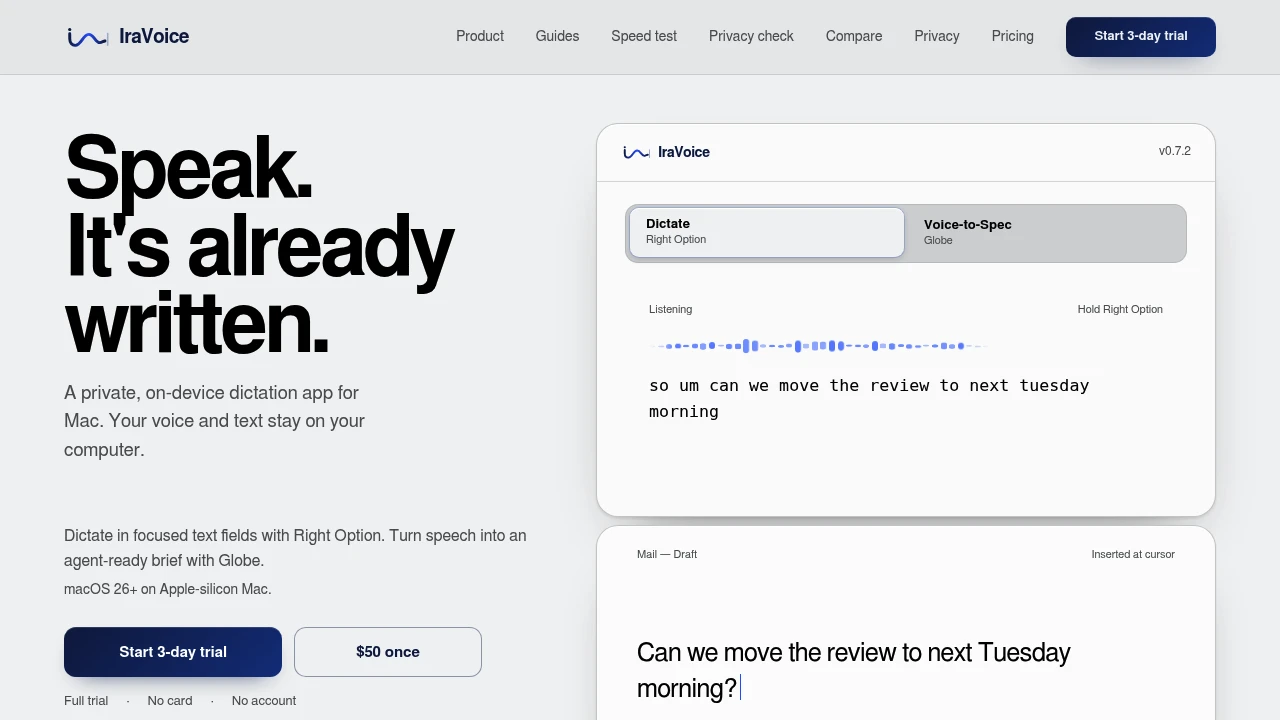Viewport: 1280px width, 720px height.
Task: Click the 'Full trial' note
Action: [x=86, y=701]
